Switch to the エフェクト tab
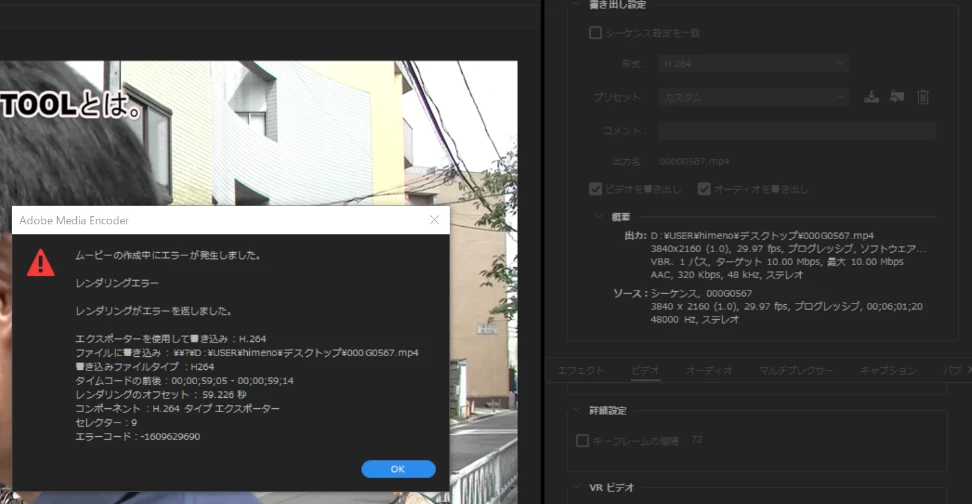Viewport: 972px width, 504px height. pos(580,370)
